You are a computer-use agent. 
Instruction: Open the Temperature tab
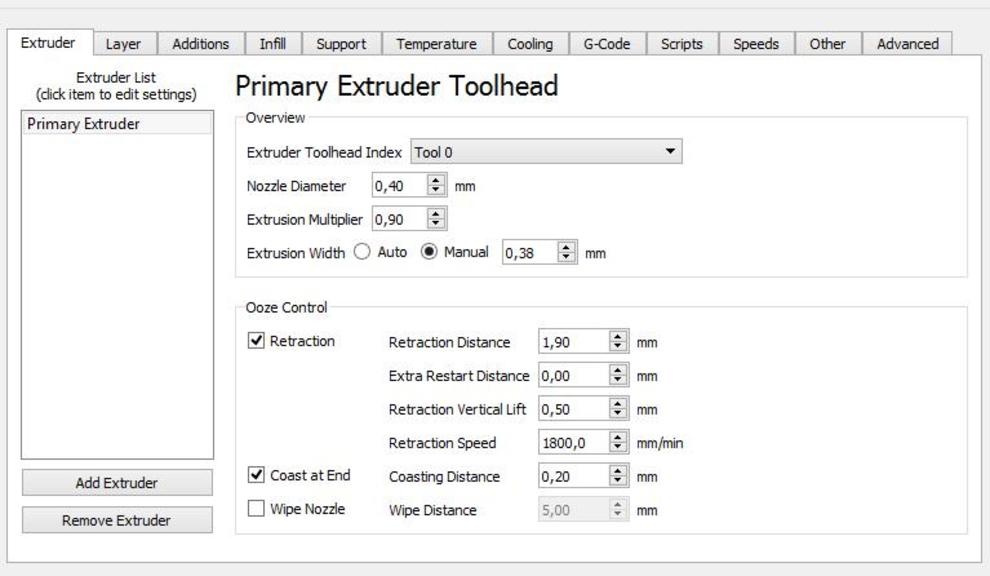[436, 44]
